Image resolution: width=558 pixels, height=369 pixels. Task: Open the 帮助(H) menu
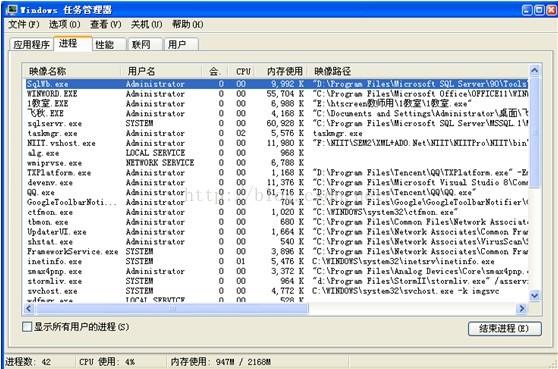188,25
